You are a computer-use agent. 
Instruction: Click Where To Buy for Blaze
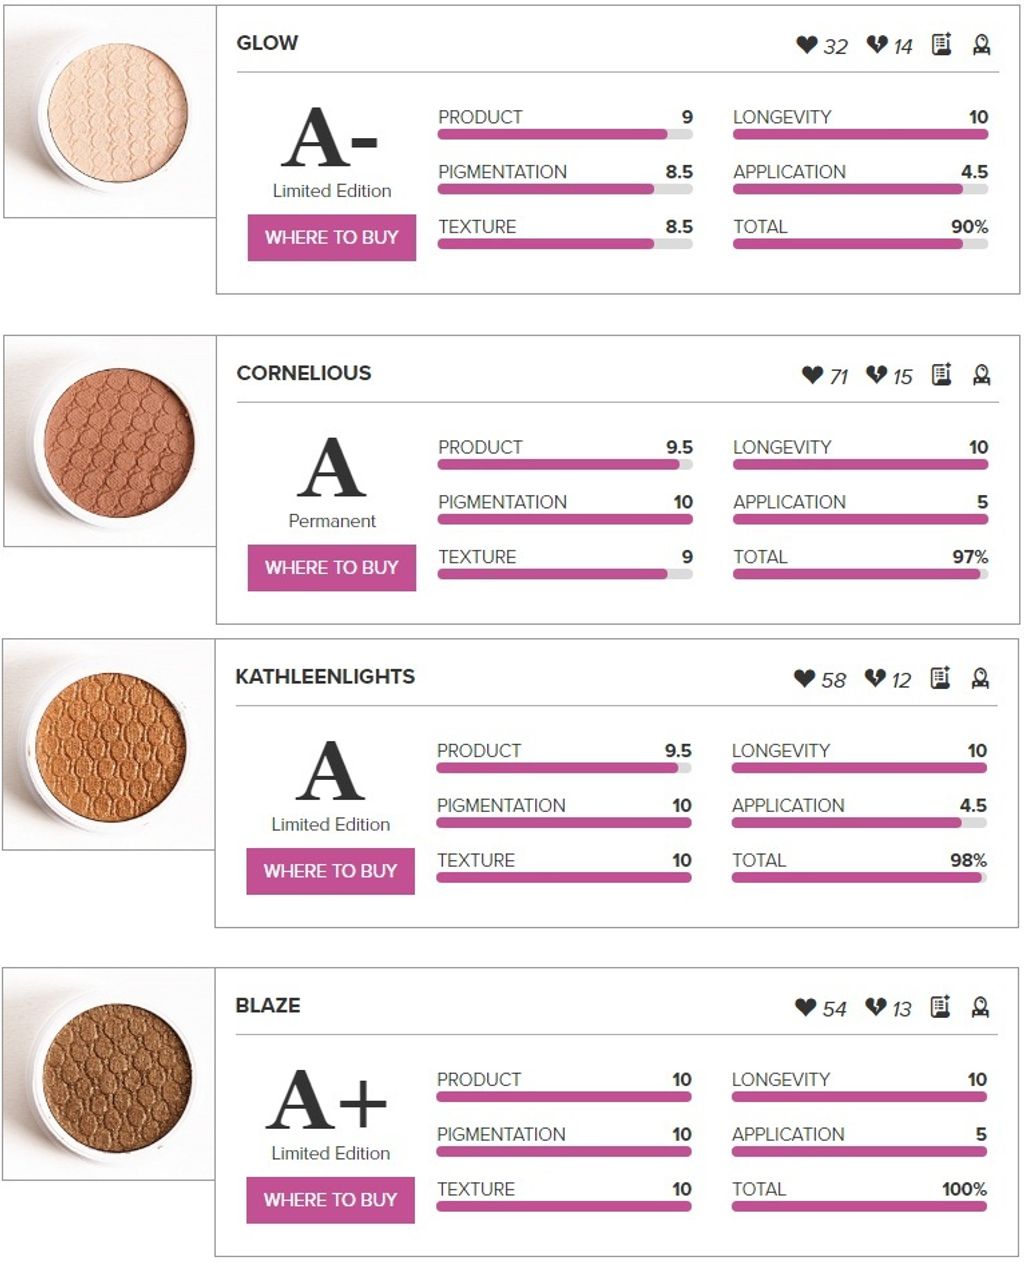coord(331,1200)
